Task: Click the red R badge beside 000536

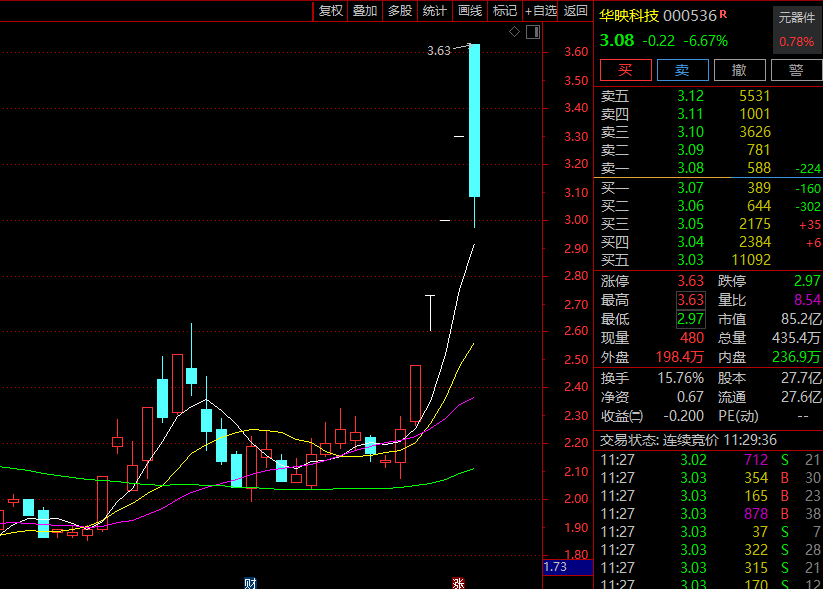Action: click(x=723, y=15)
